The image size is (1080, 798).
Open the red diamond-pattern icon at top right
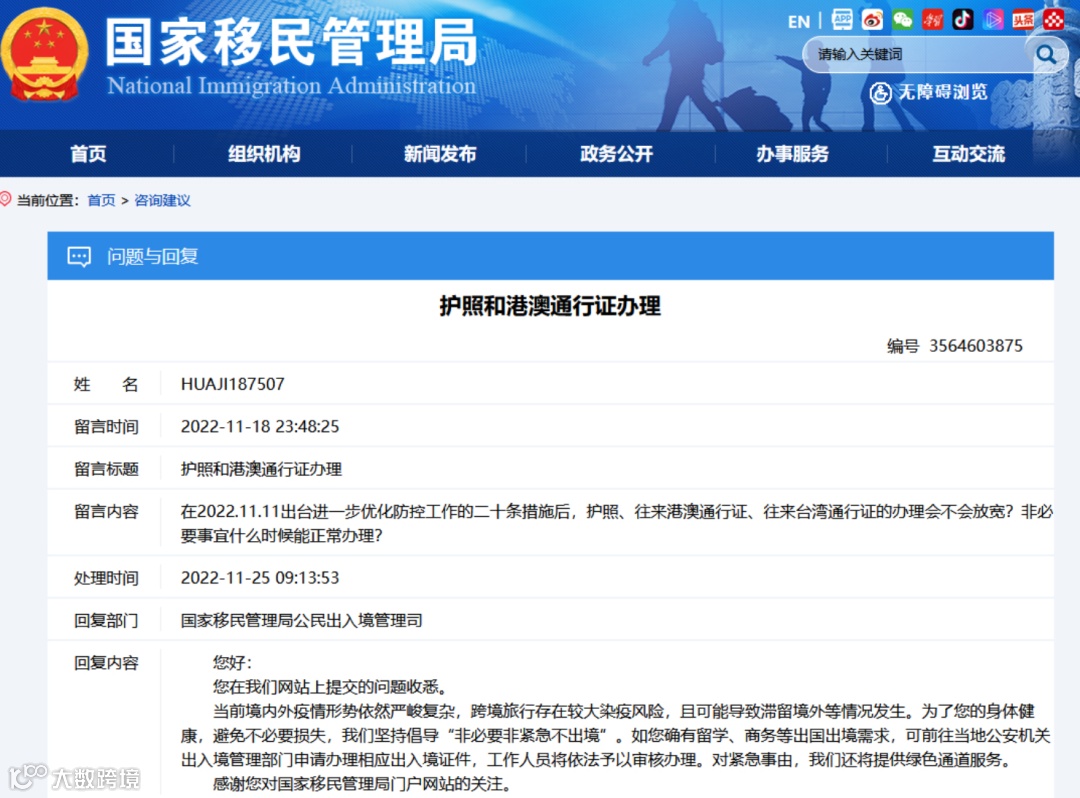tap(1054, 19)
